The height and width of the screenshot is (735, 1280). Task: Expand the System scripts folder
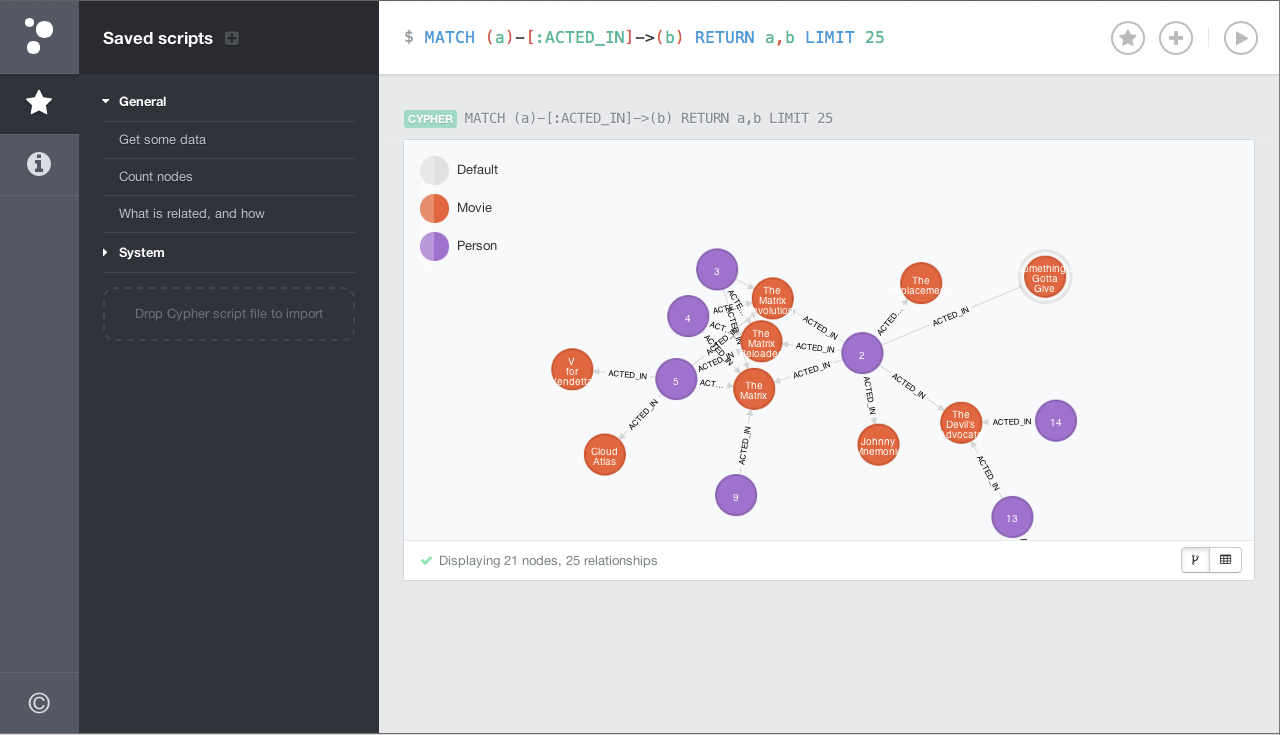(106, 252)
